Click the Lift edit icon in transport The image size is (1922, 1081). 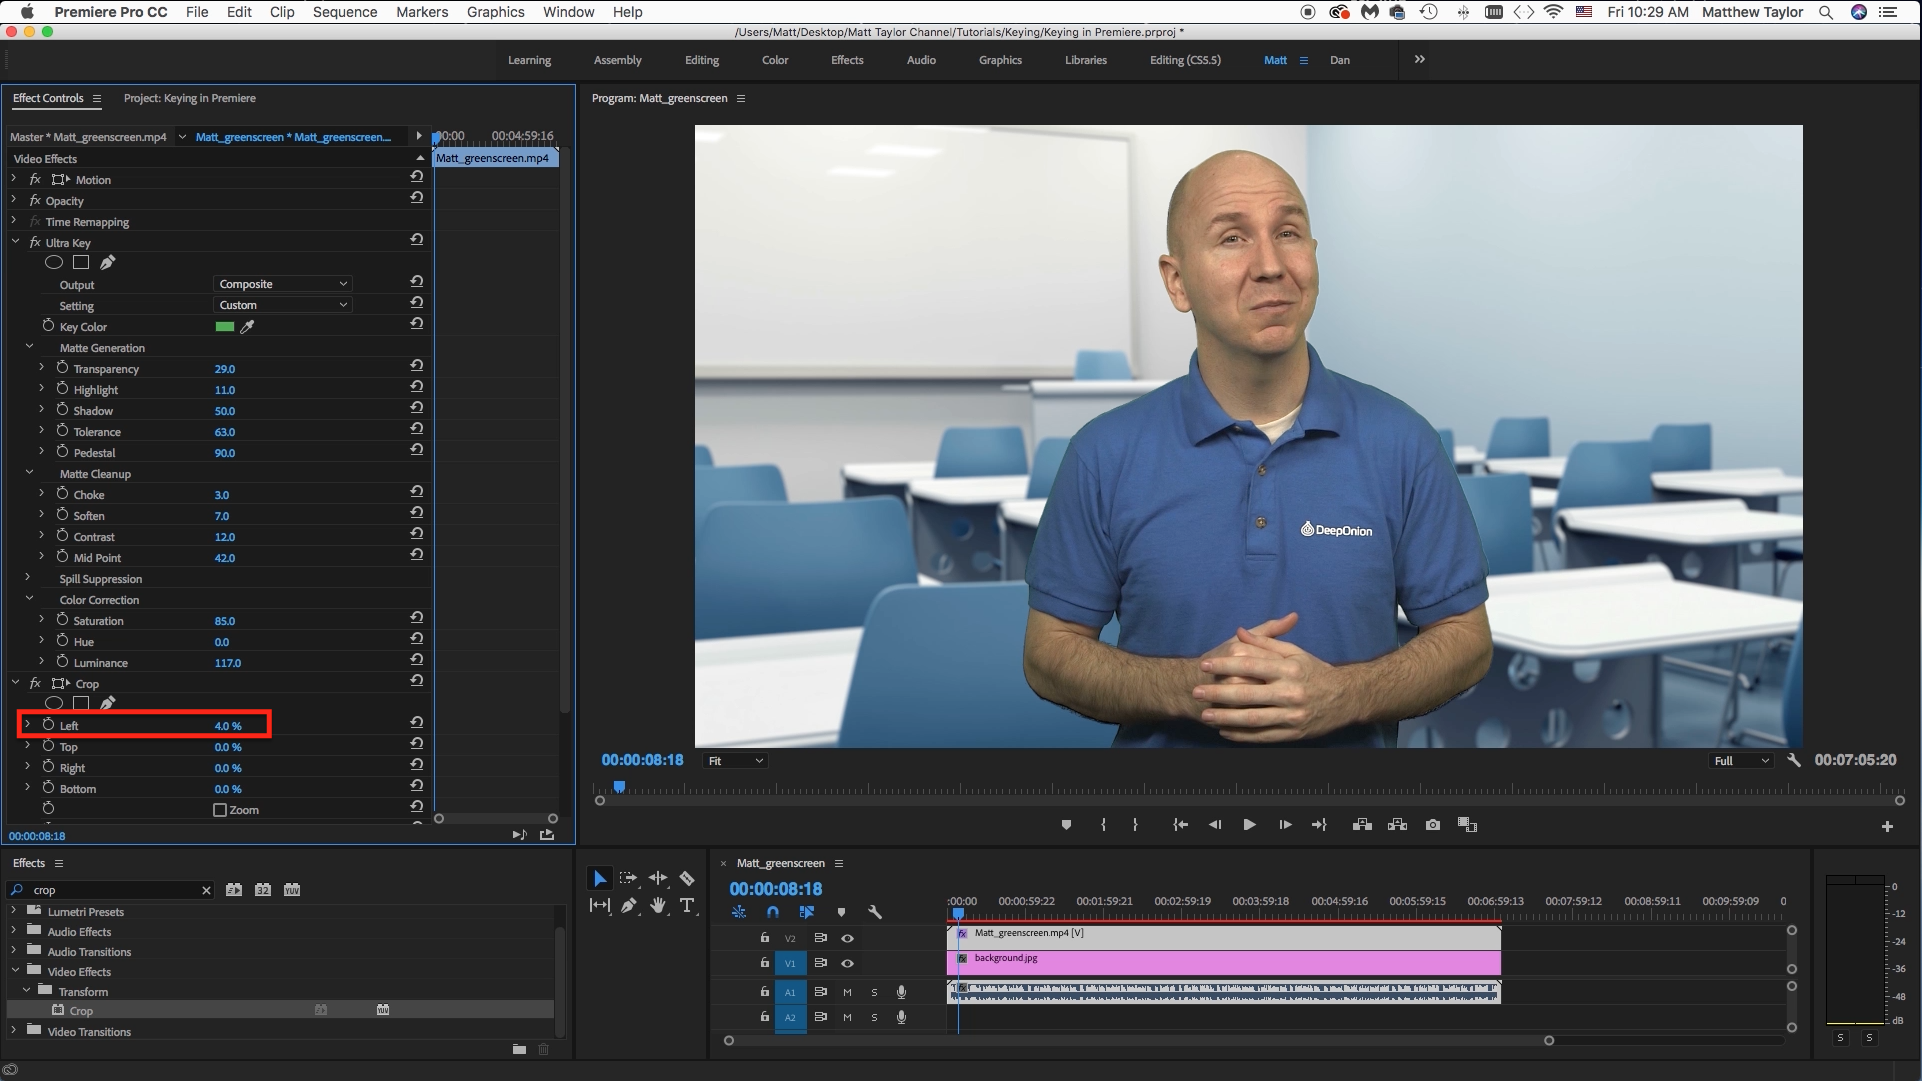(x=1357, y=824)
